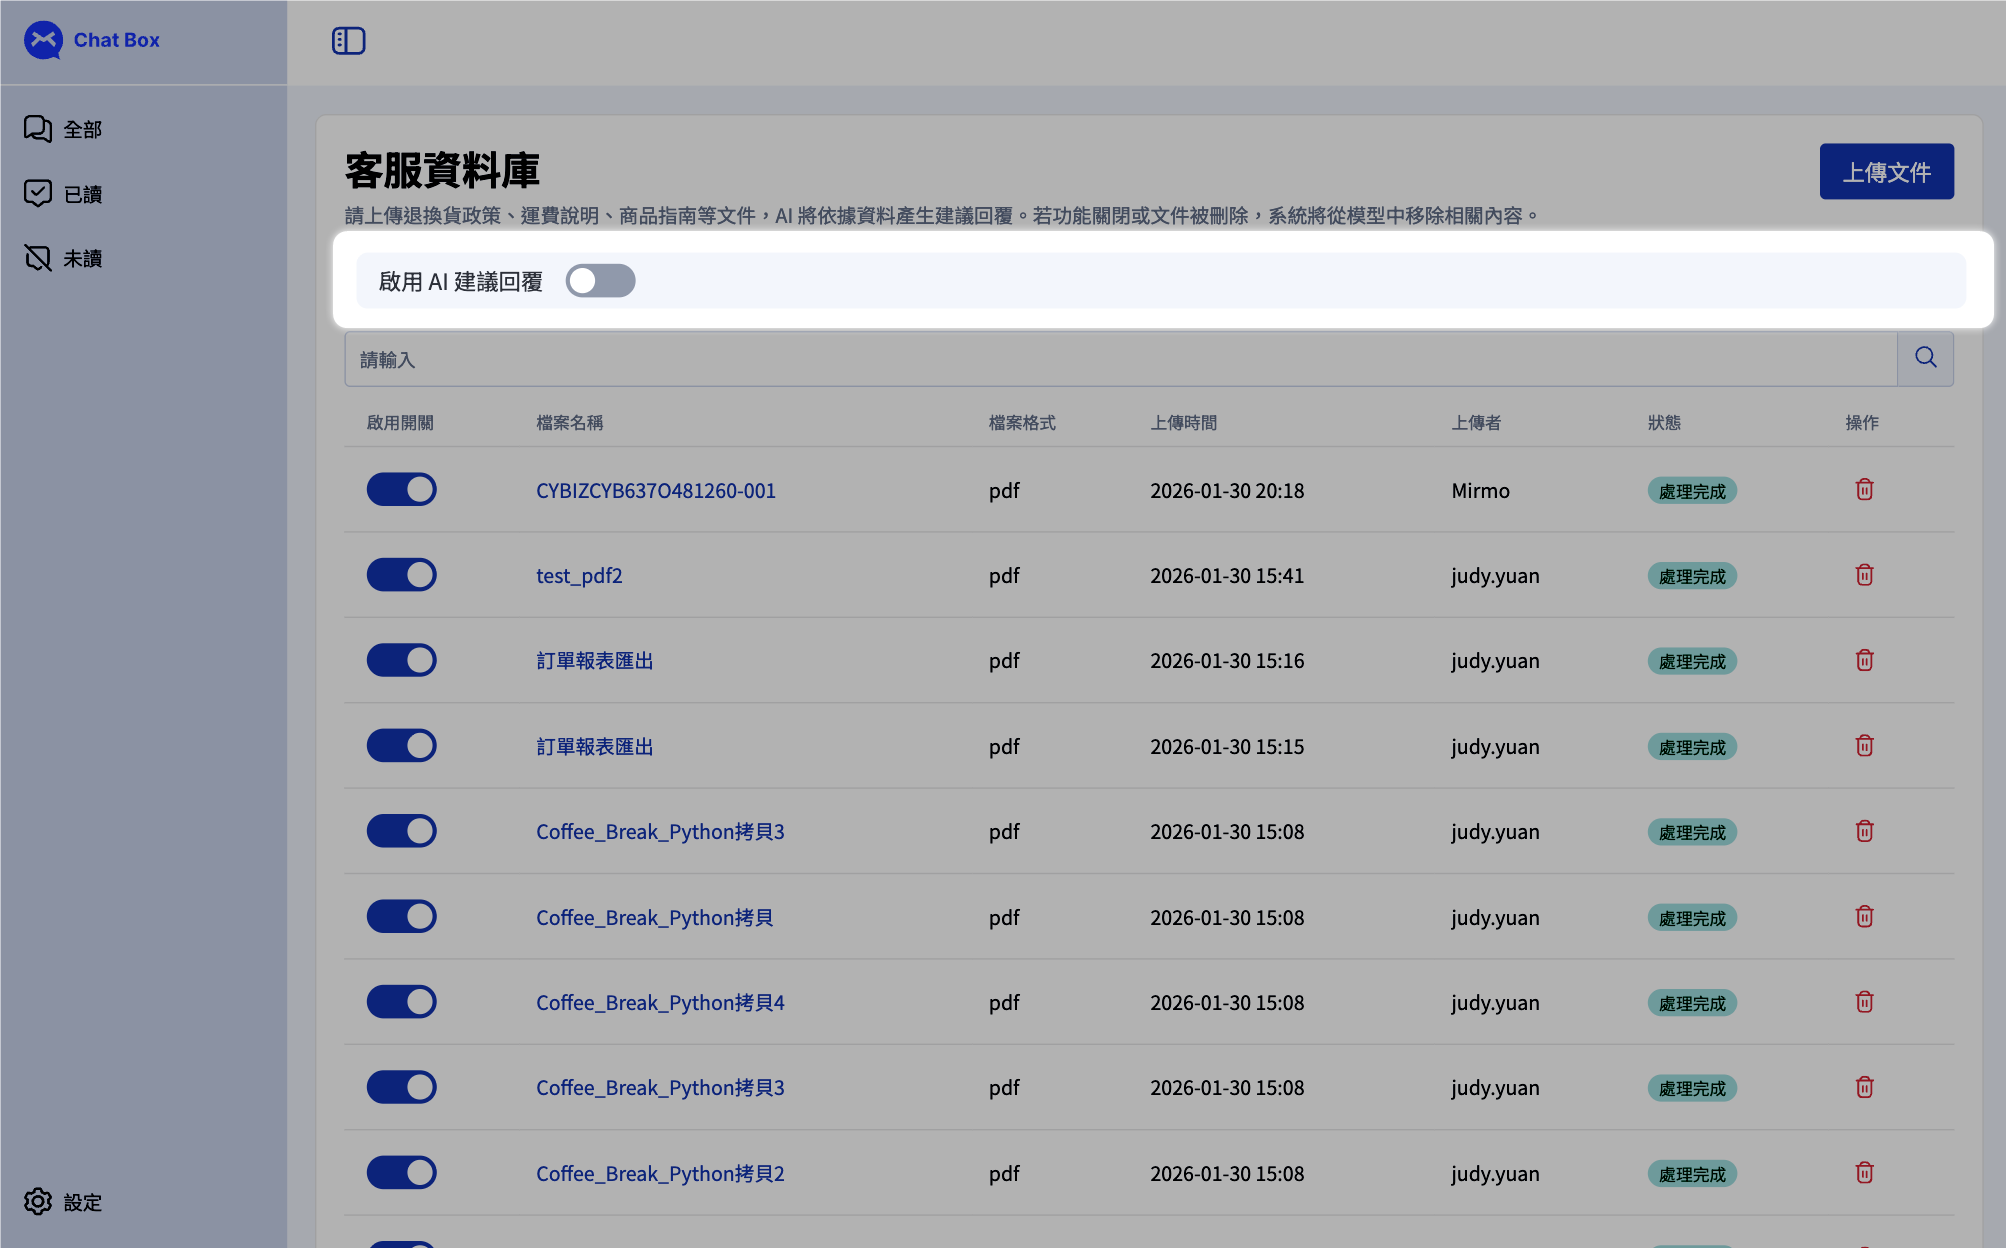Click trash icon for test_pdf2
This screenshot has width=2006, height=1248.
click(x=1864, y=575)
